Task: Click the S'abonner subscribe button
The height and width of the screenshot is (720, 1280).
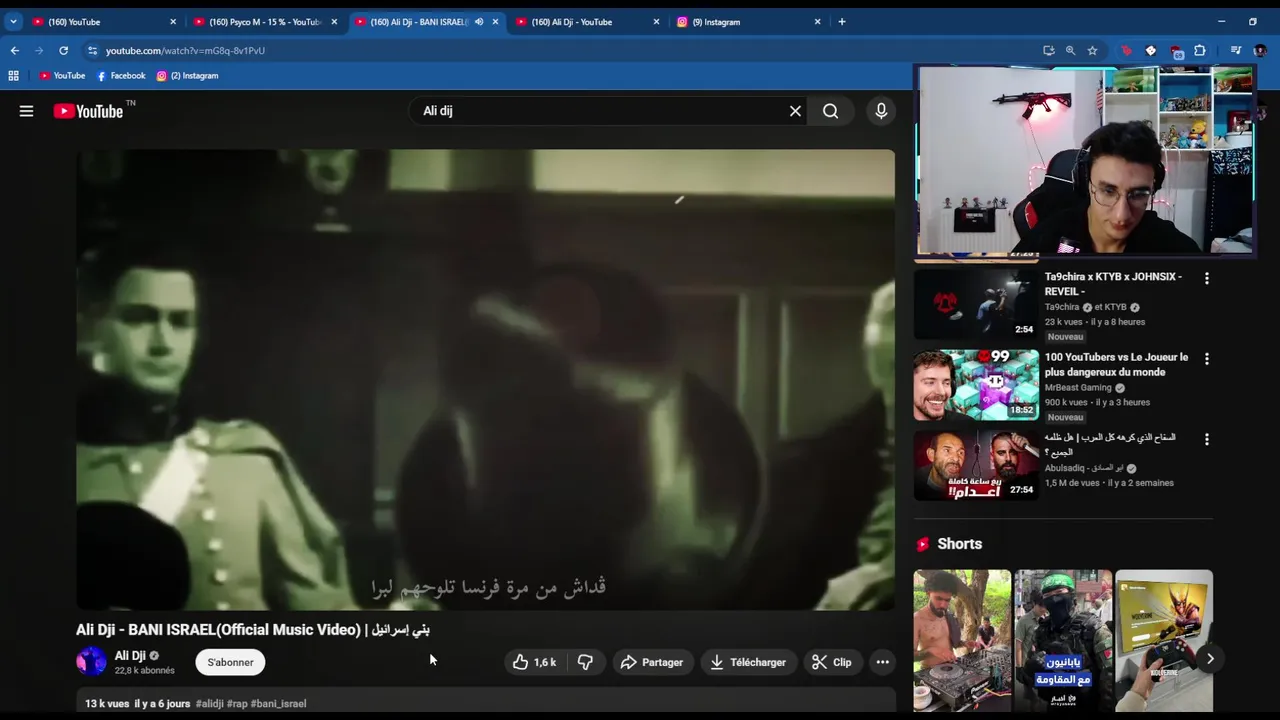Action: coord(230,662)
